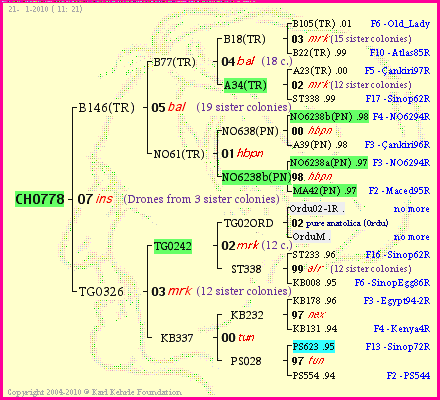Click the OrduM entry
440x400 pixels.
(x=311, y=237)
